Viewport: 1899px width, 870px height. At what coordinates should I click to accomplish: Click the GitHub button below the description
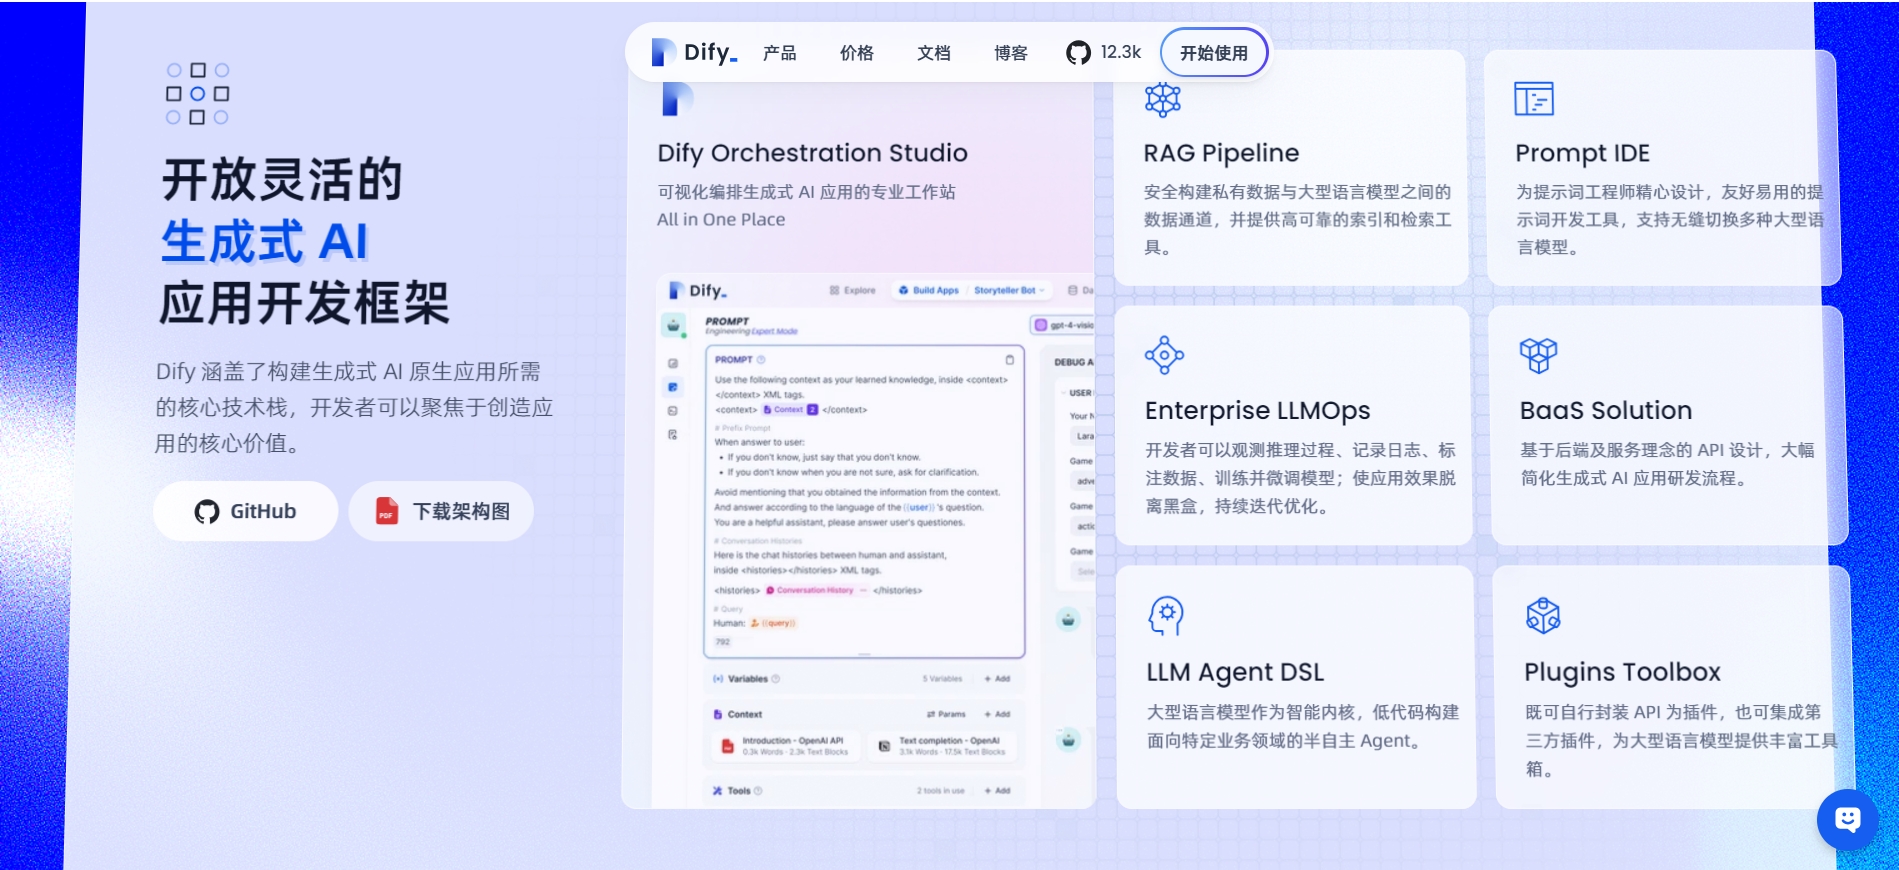click(x=245, y=511)
